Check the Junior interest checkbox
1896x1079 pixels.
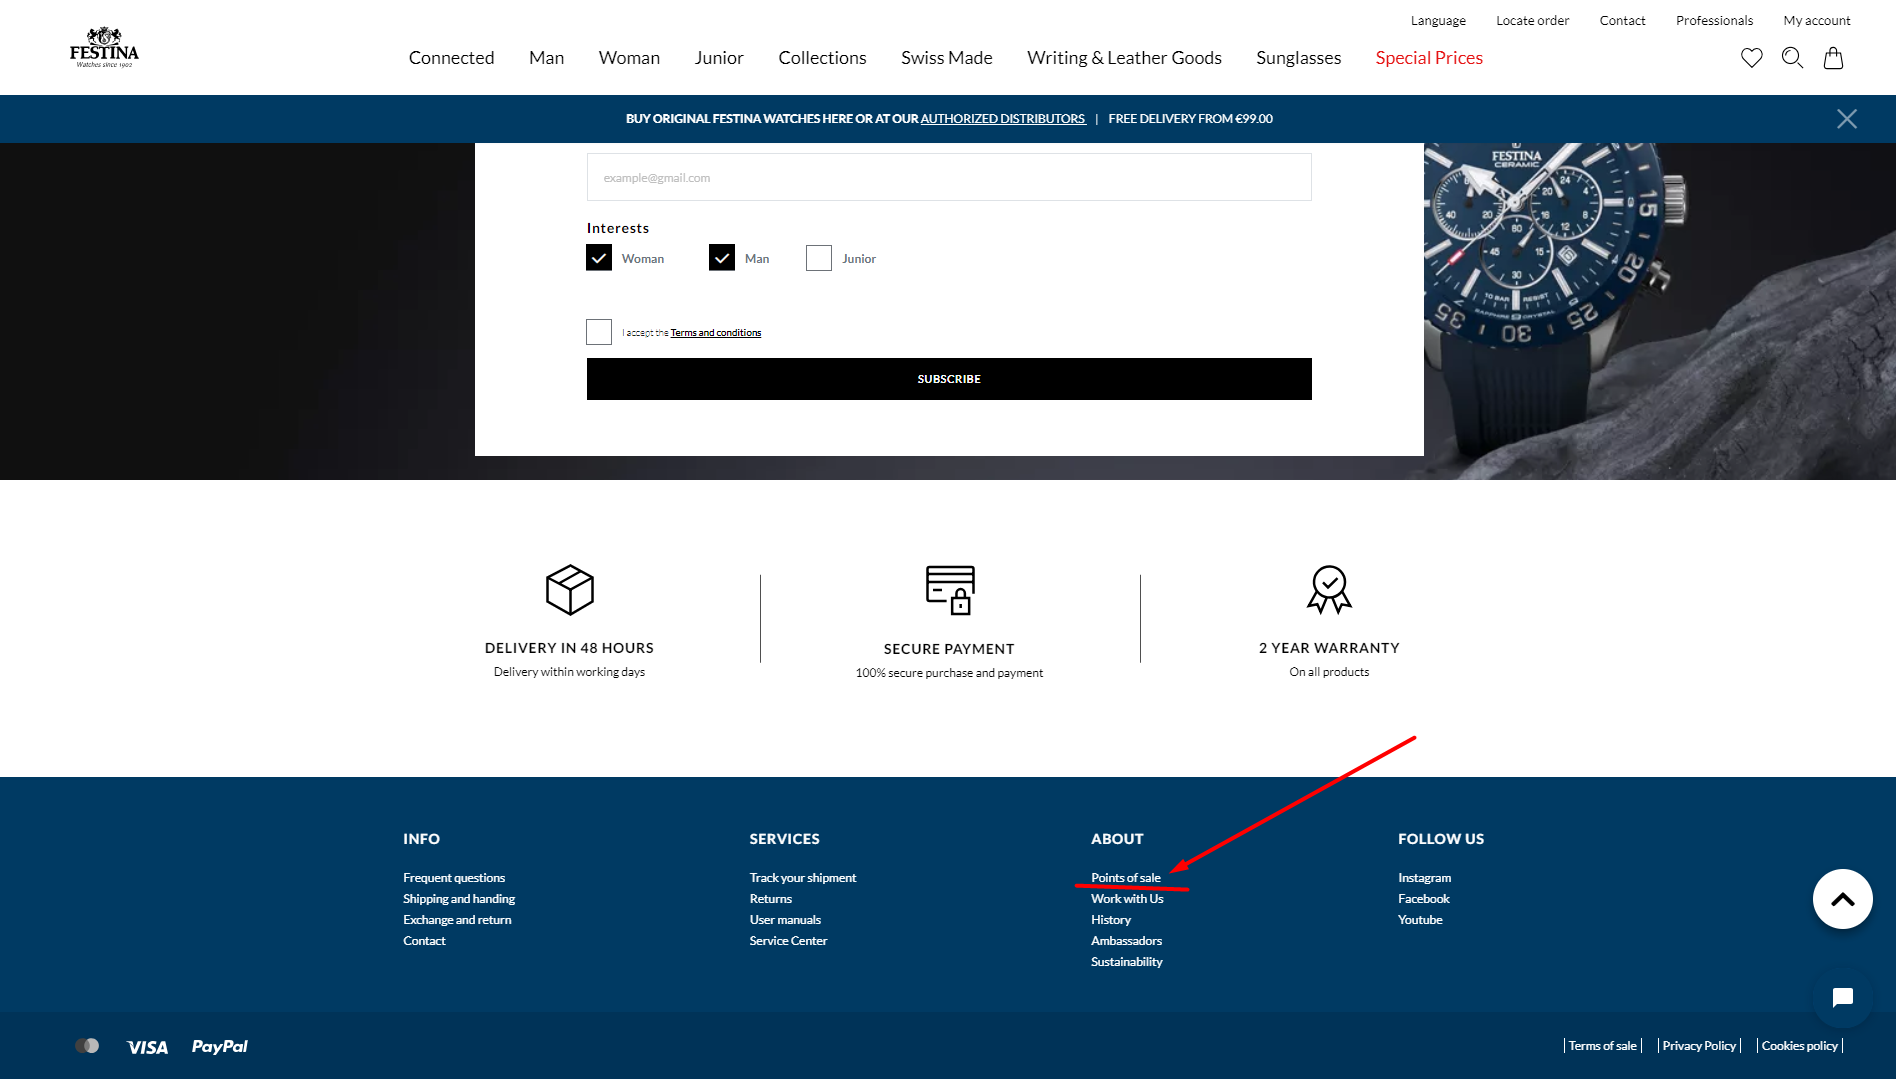819,258
